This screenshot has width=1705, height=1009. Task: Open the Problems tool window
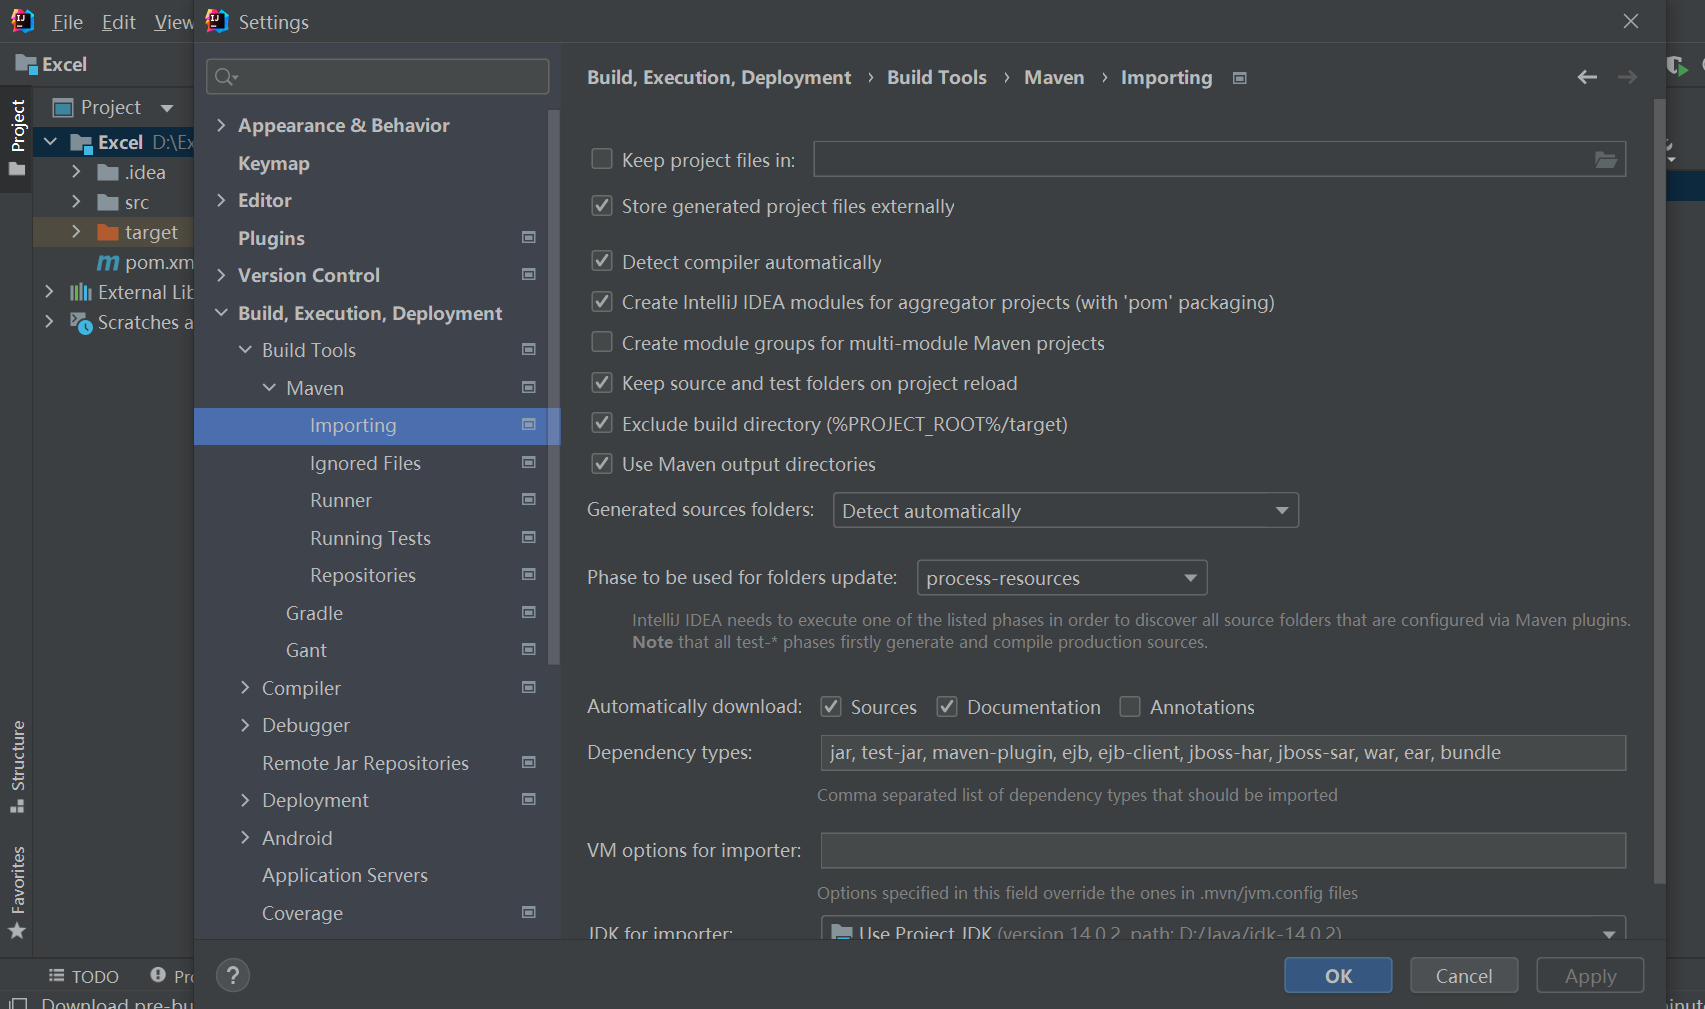point(158,975)
